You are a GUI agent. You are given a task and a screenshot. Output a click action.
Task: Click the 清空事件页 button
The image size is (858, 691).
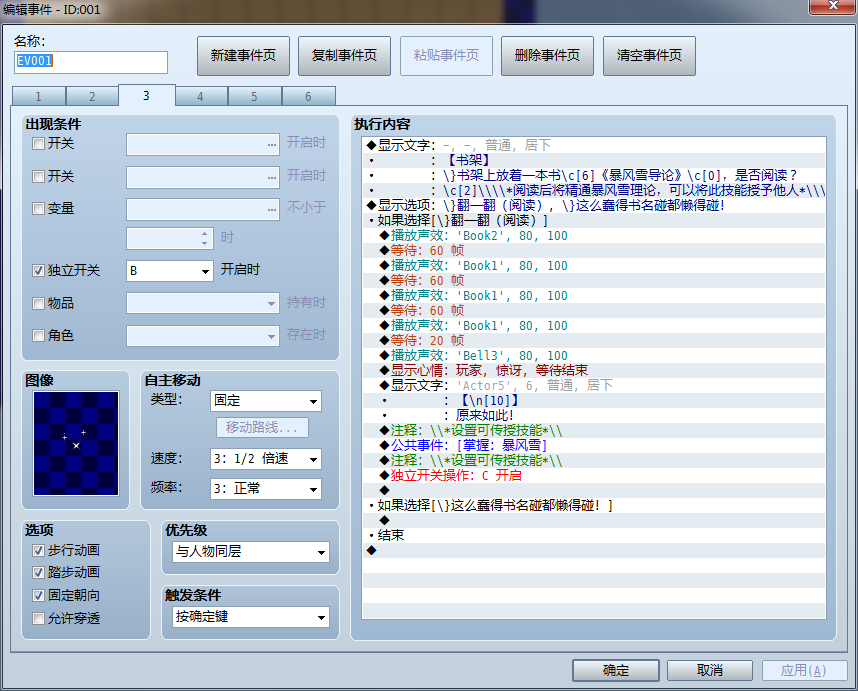(x=650, y=56)
